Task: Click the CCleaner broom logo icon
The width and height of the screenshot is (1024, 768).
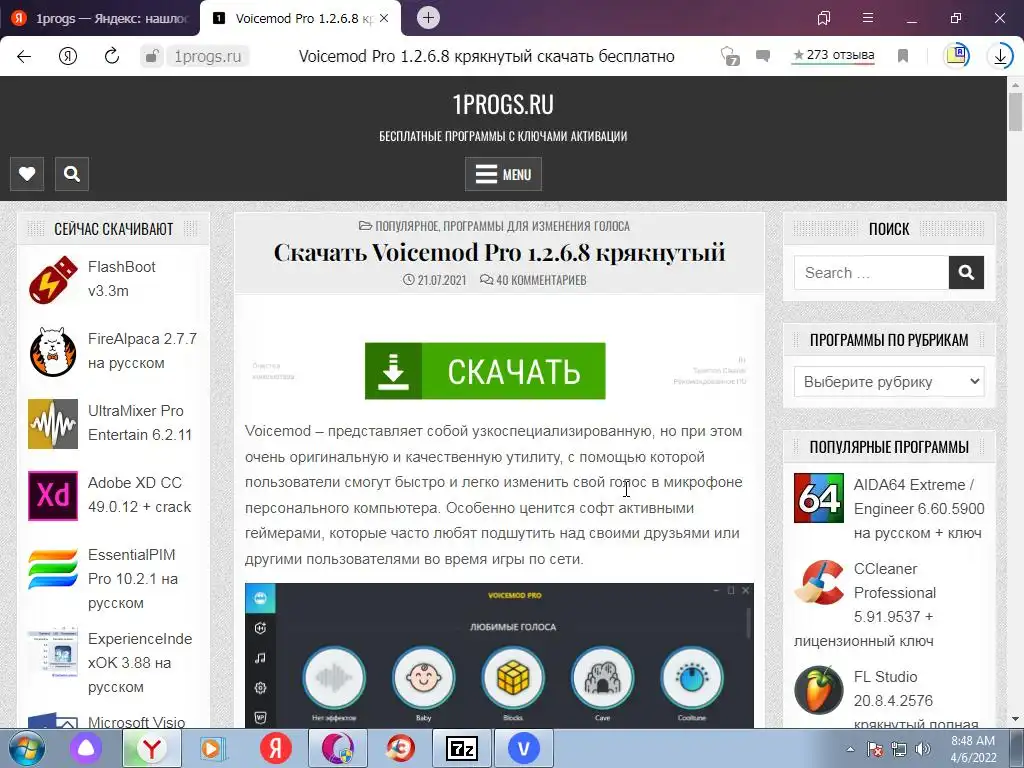Action: pos(819,582)
